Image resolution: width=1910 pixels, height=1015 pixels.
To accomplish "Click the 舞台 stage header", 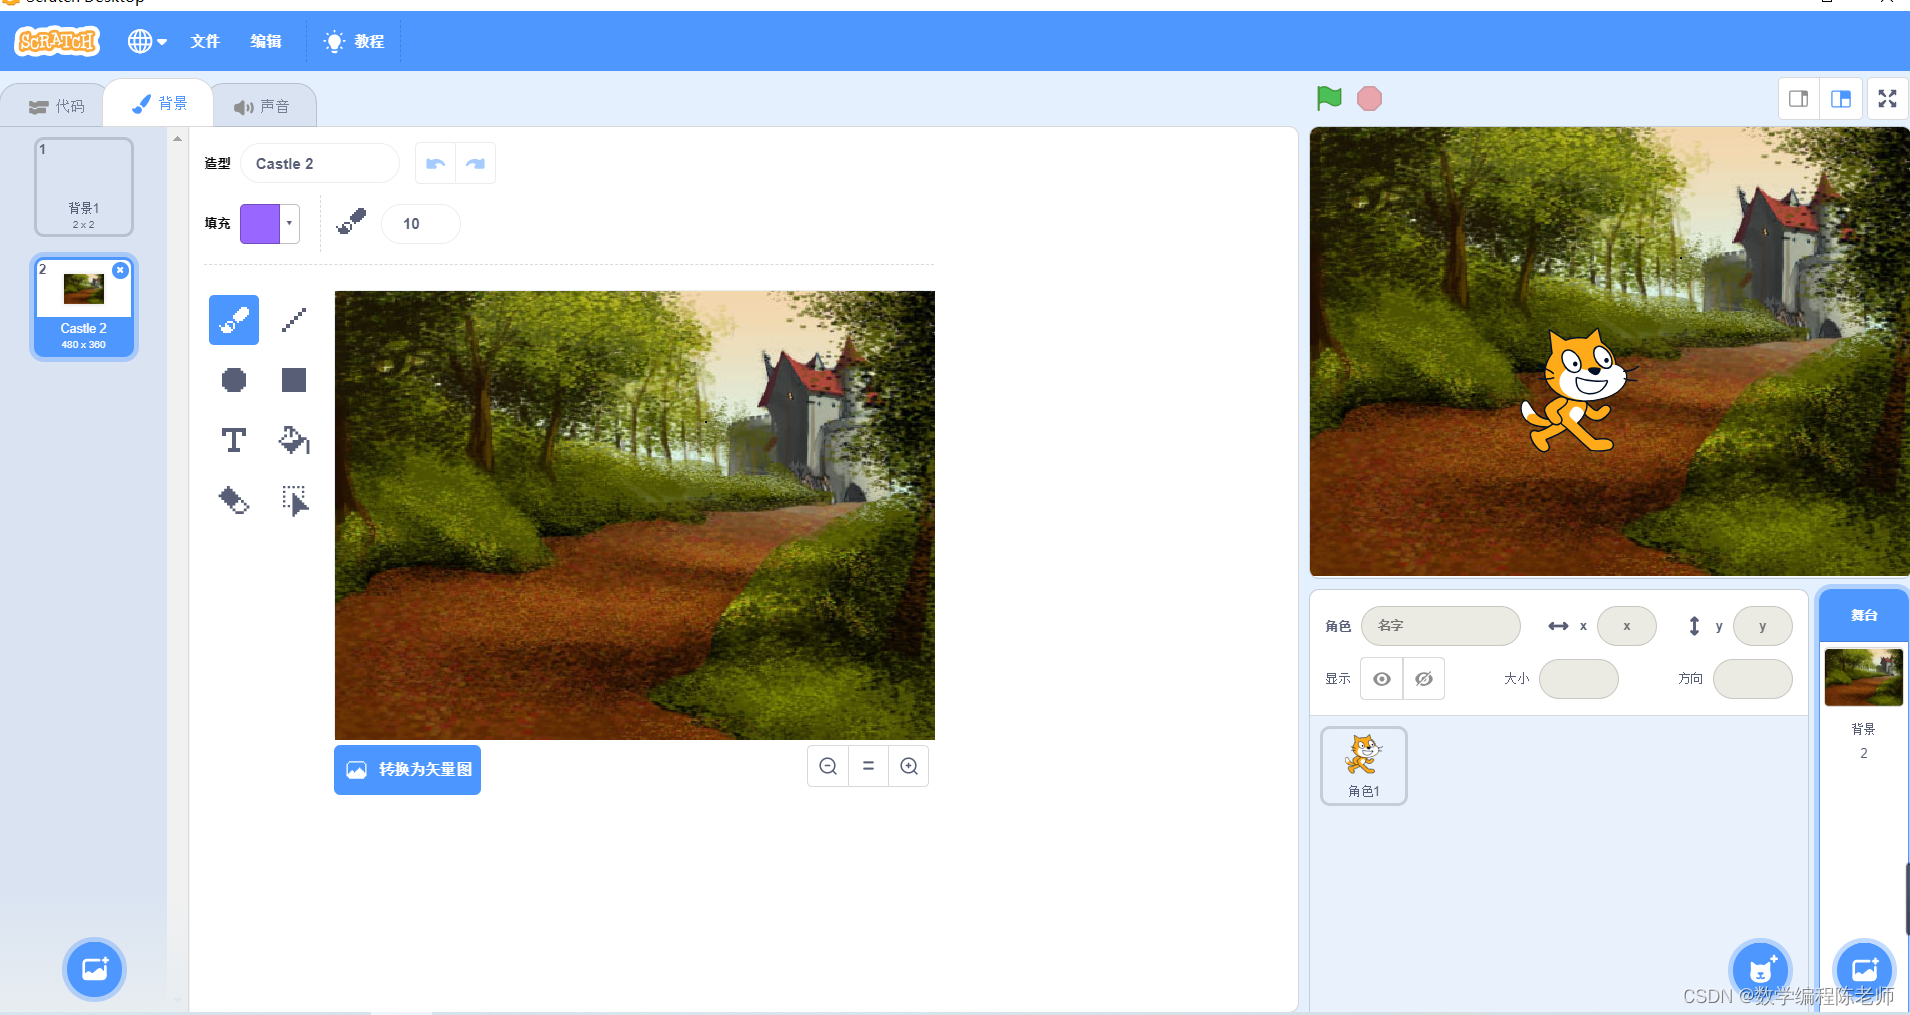I will pyautogui.click(x=1864, y=615).
